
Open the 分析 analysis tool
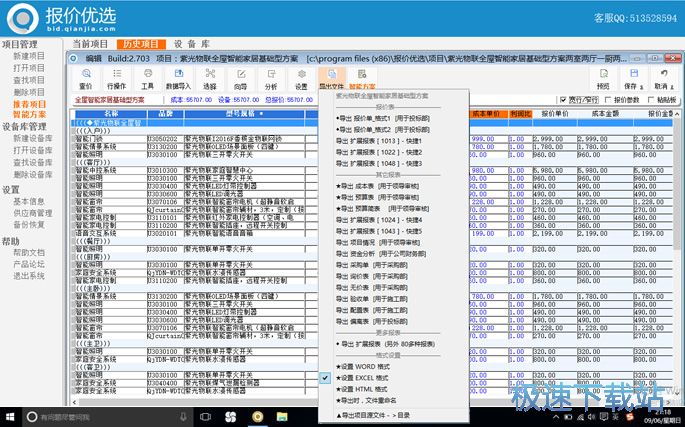270,77
